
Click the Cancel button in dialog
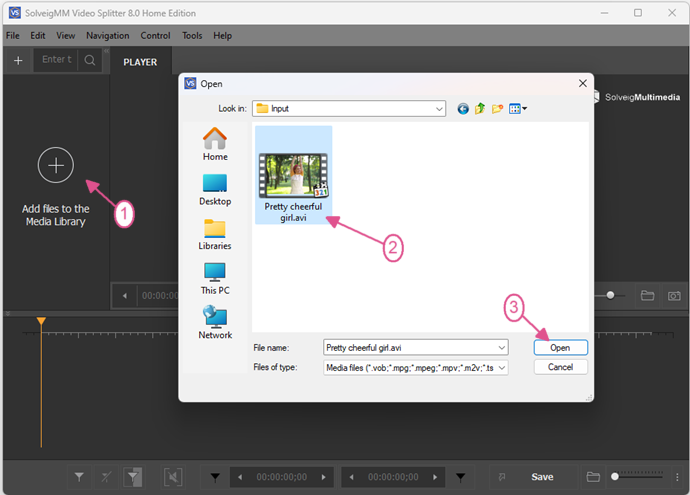click(x=560, y=367)
